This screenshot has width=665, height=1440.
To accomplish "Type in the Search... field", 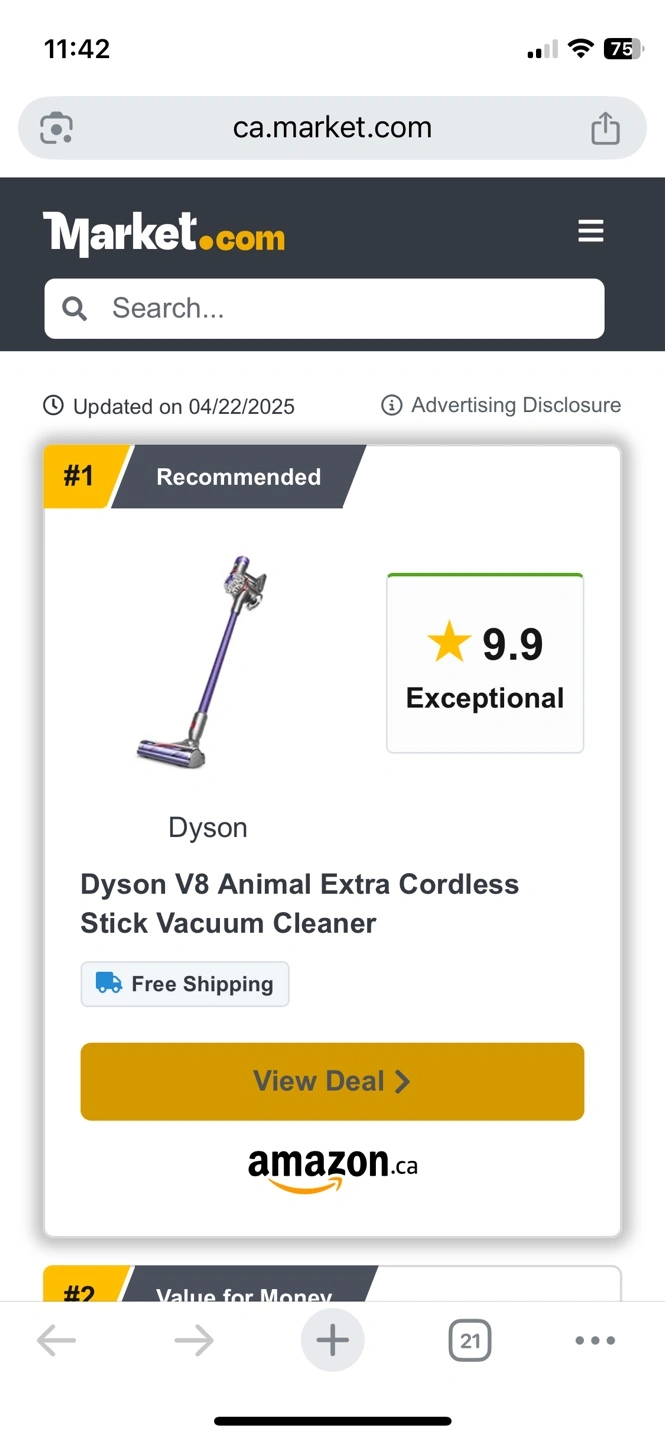I will point(340,308).
